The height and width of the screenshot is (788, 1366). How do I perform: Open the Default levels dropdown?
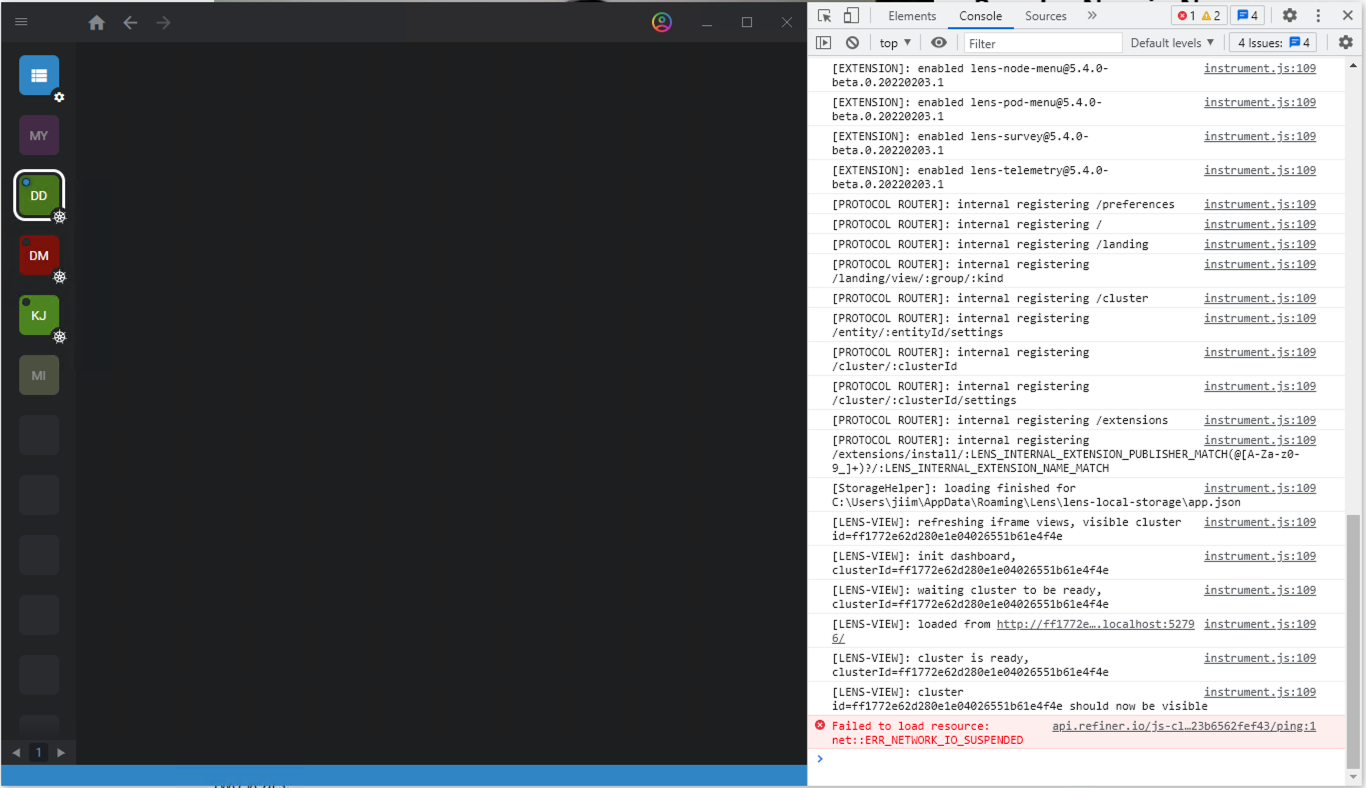click(x=1172, y=43)
